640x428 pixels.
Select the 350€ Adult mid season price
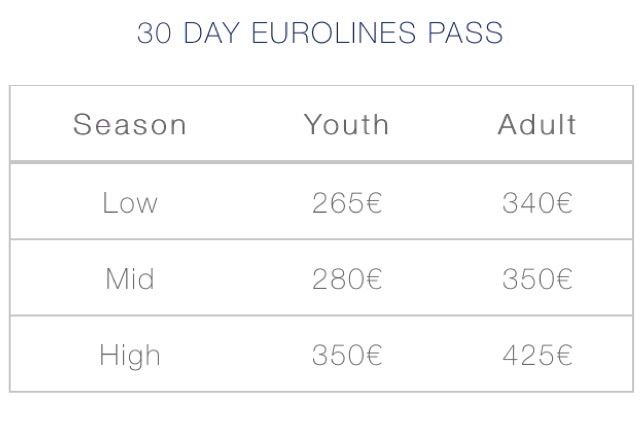click(537, 279)
